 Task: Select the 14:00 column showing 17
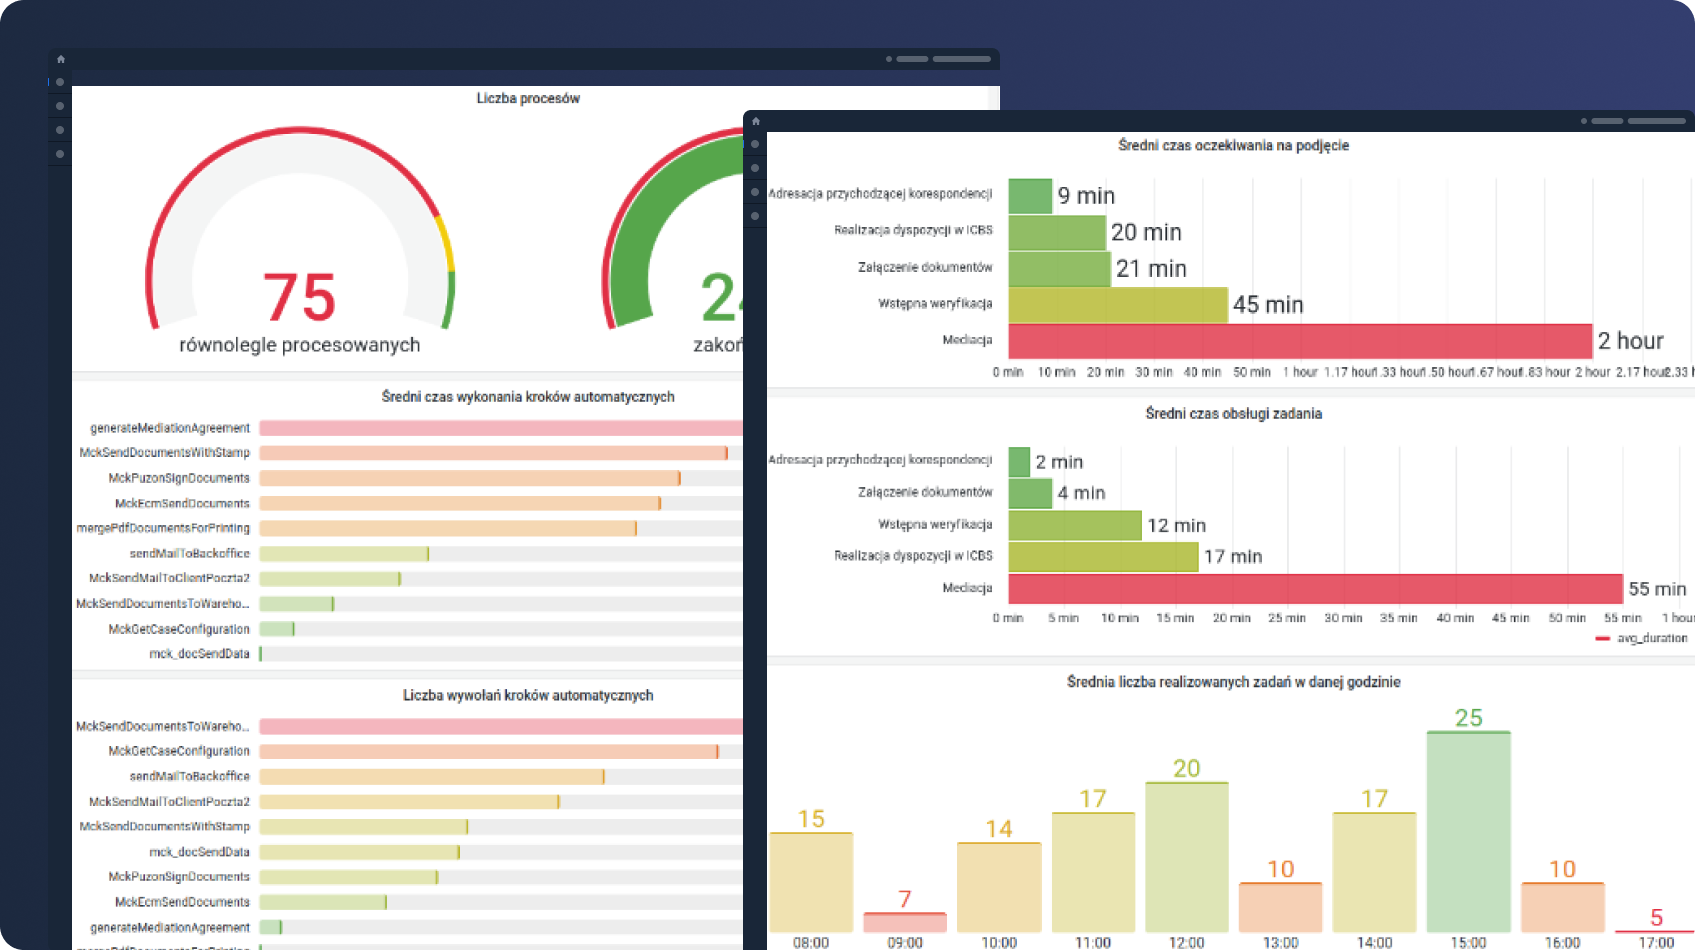coord(1375,873)
